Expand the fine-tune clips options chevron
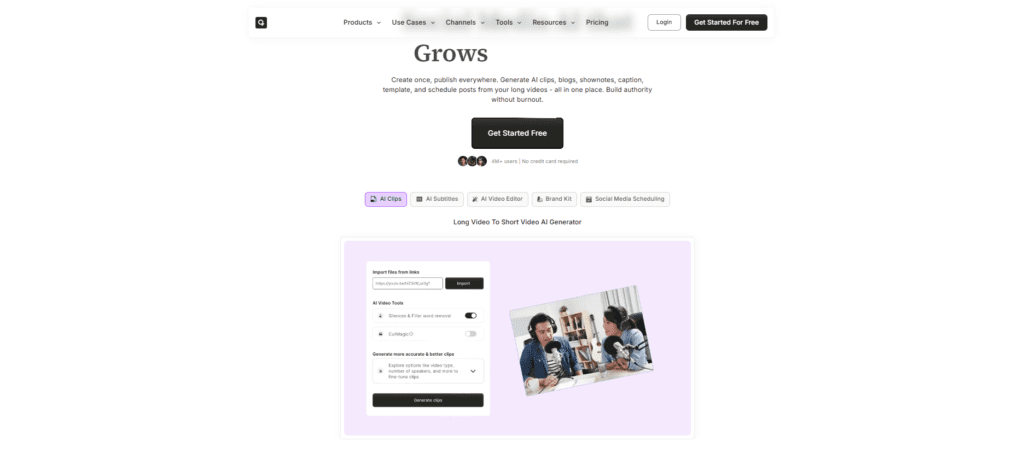 [473, 371]
